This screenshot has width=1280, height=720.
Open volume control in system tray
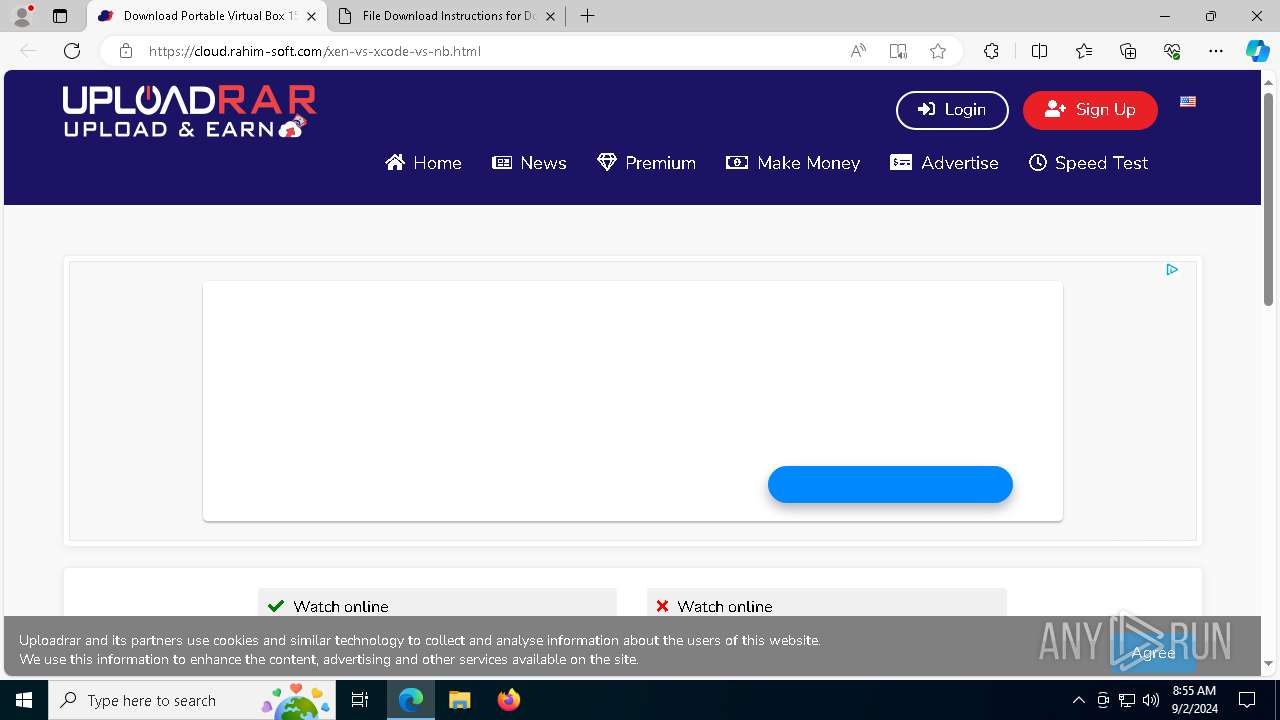click(1150, 700)
